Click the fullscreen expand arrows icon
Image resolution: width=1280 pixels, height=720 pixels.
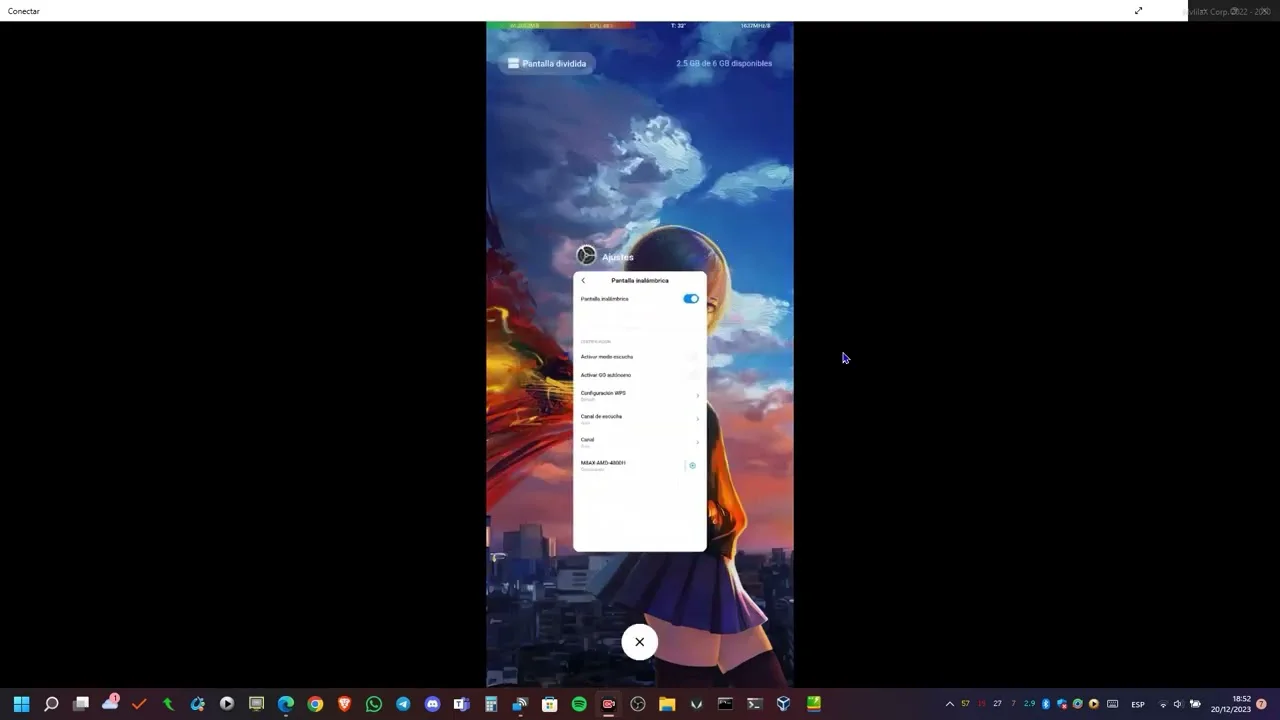1138,11
